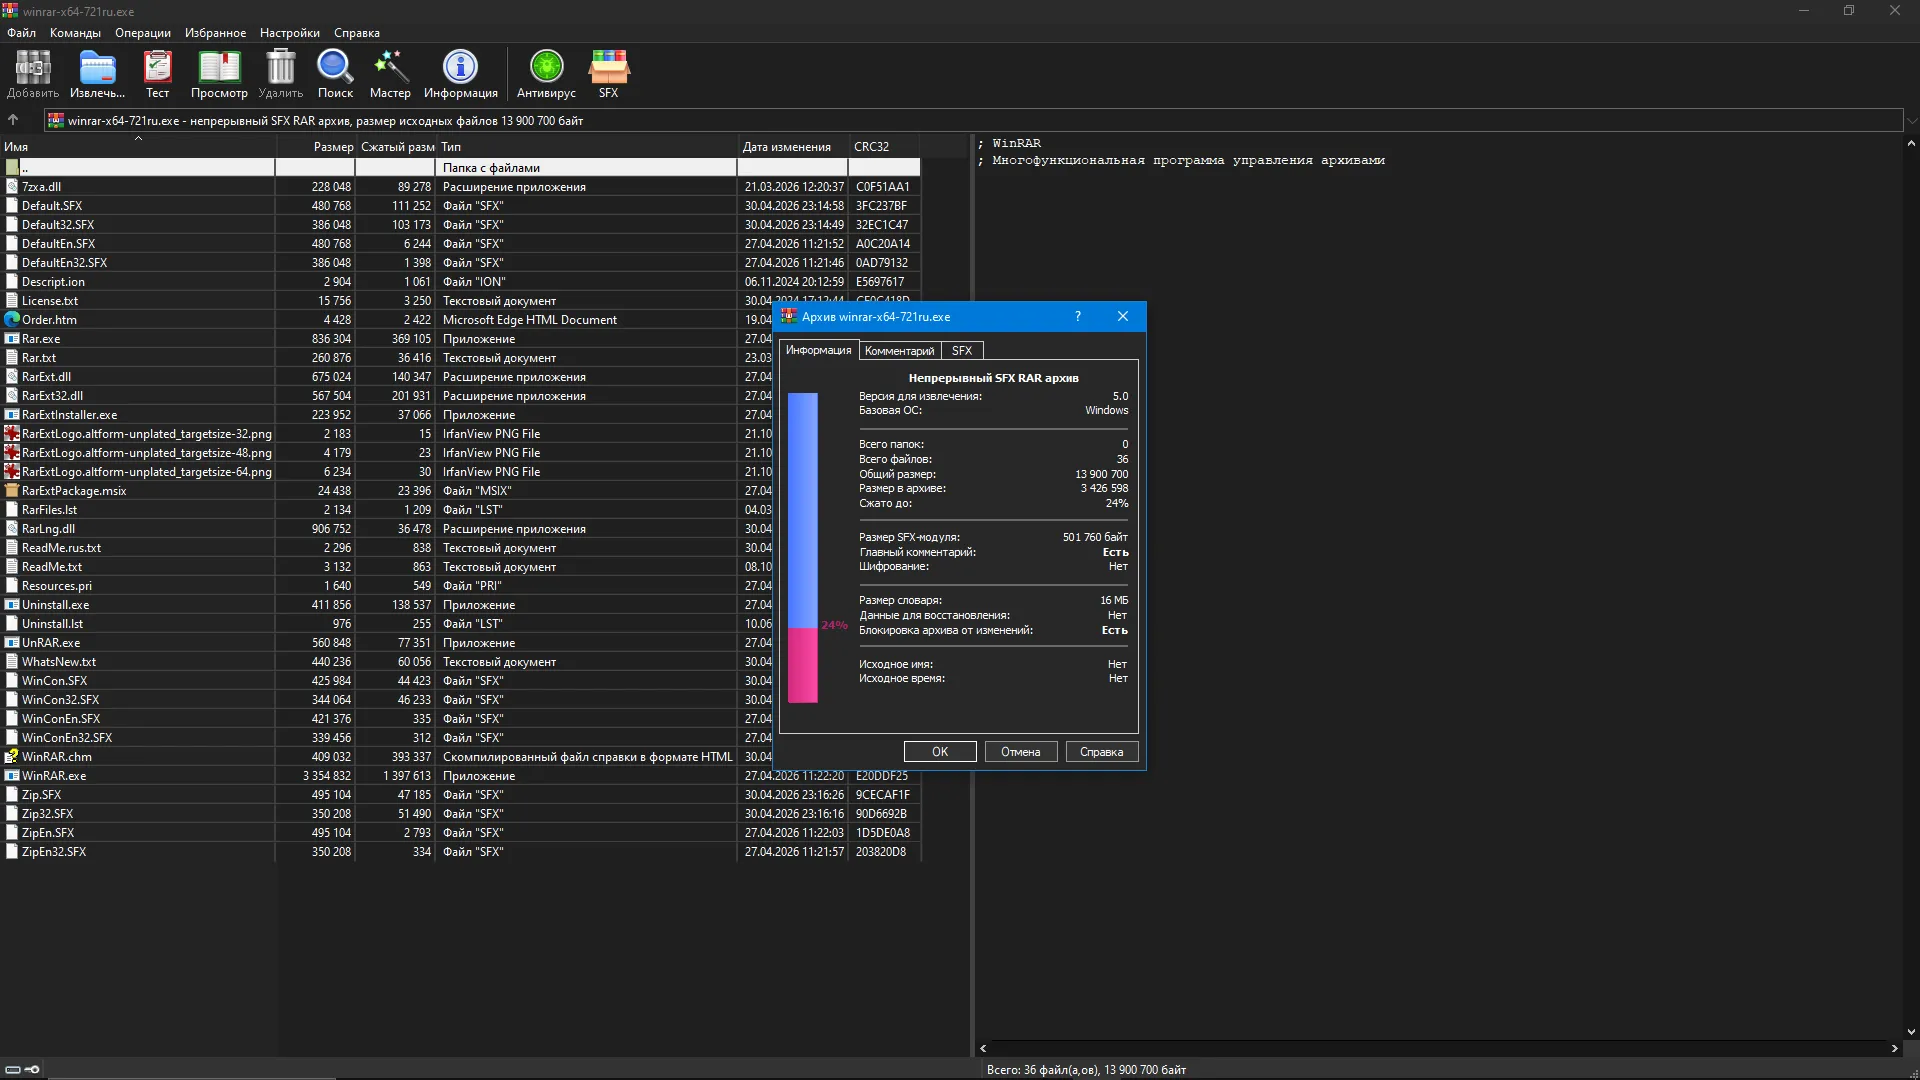This screenshot has width=1920, height=1080.
Task: Go up one folder level arrow
Action: click(x=13, y=120)
